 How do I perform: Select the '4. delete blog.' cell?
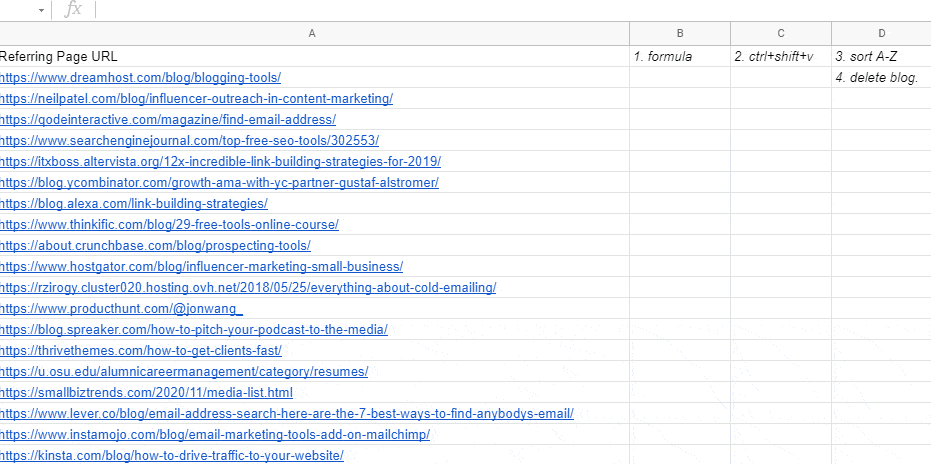882,78
